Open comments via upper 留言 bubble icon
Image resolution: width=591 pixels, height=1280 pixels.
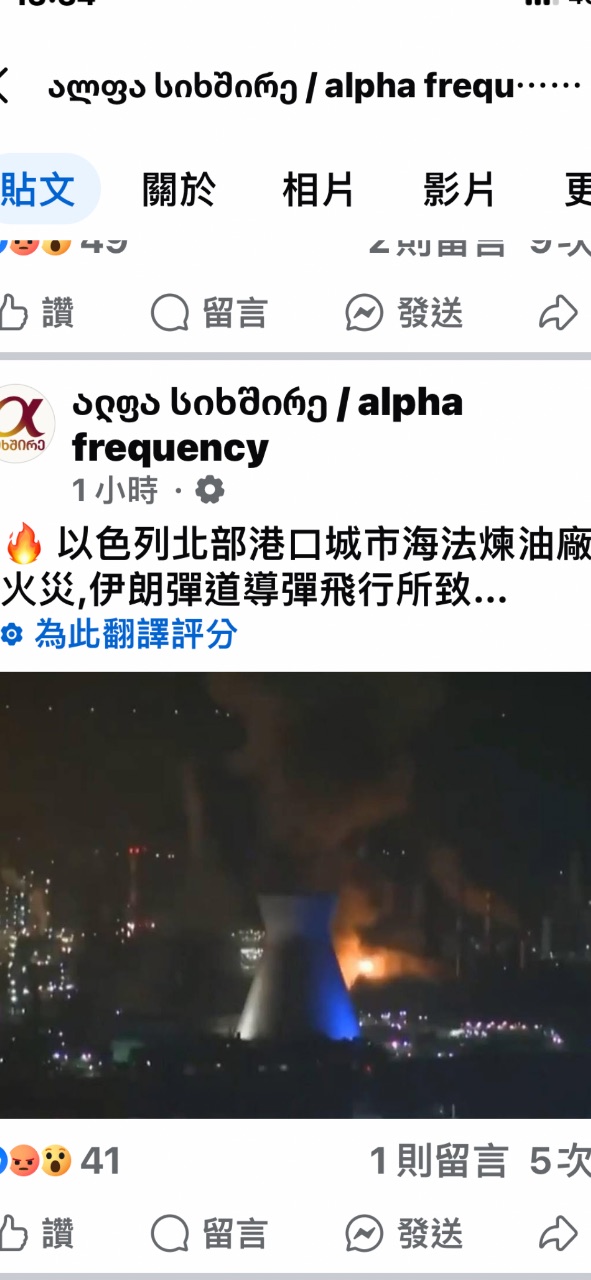(209, 313)
